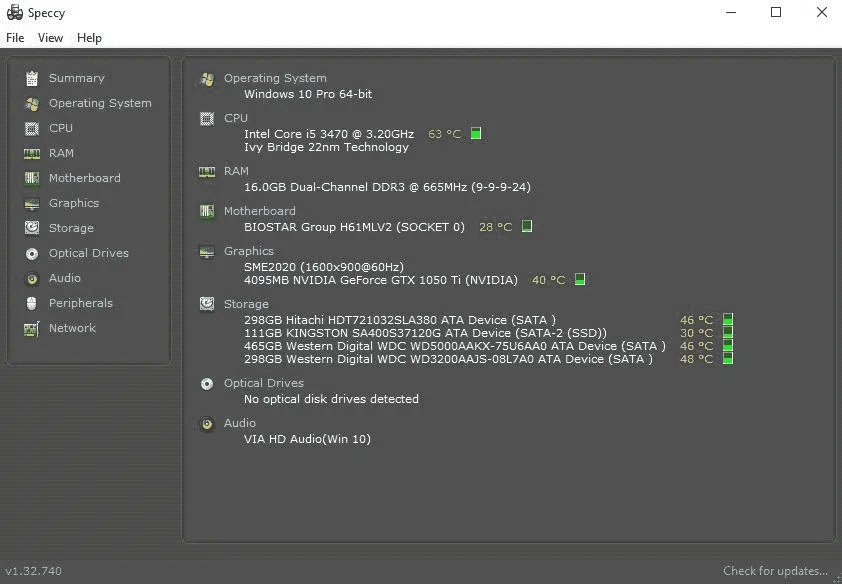
Task: Click the Network card icon in sidebar
Action: click(x=32, y=328)
